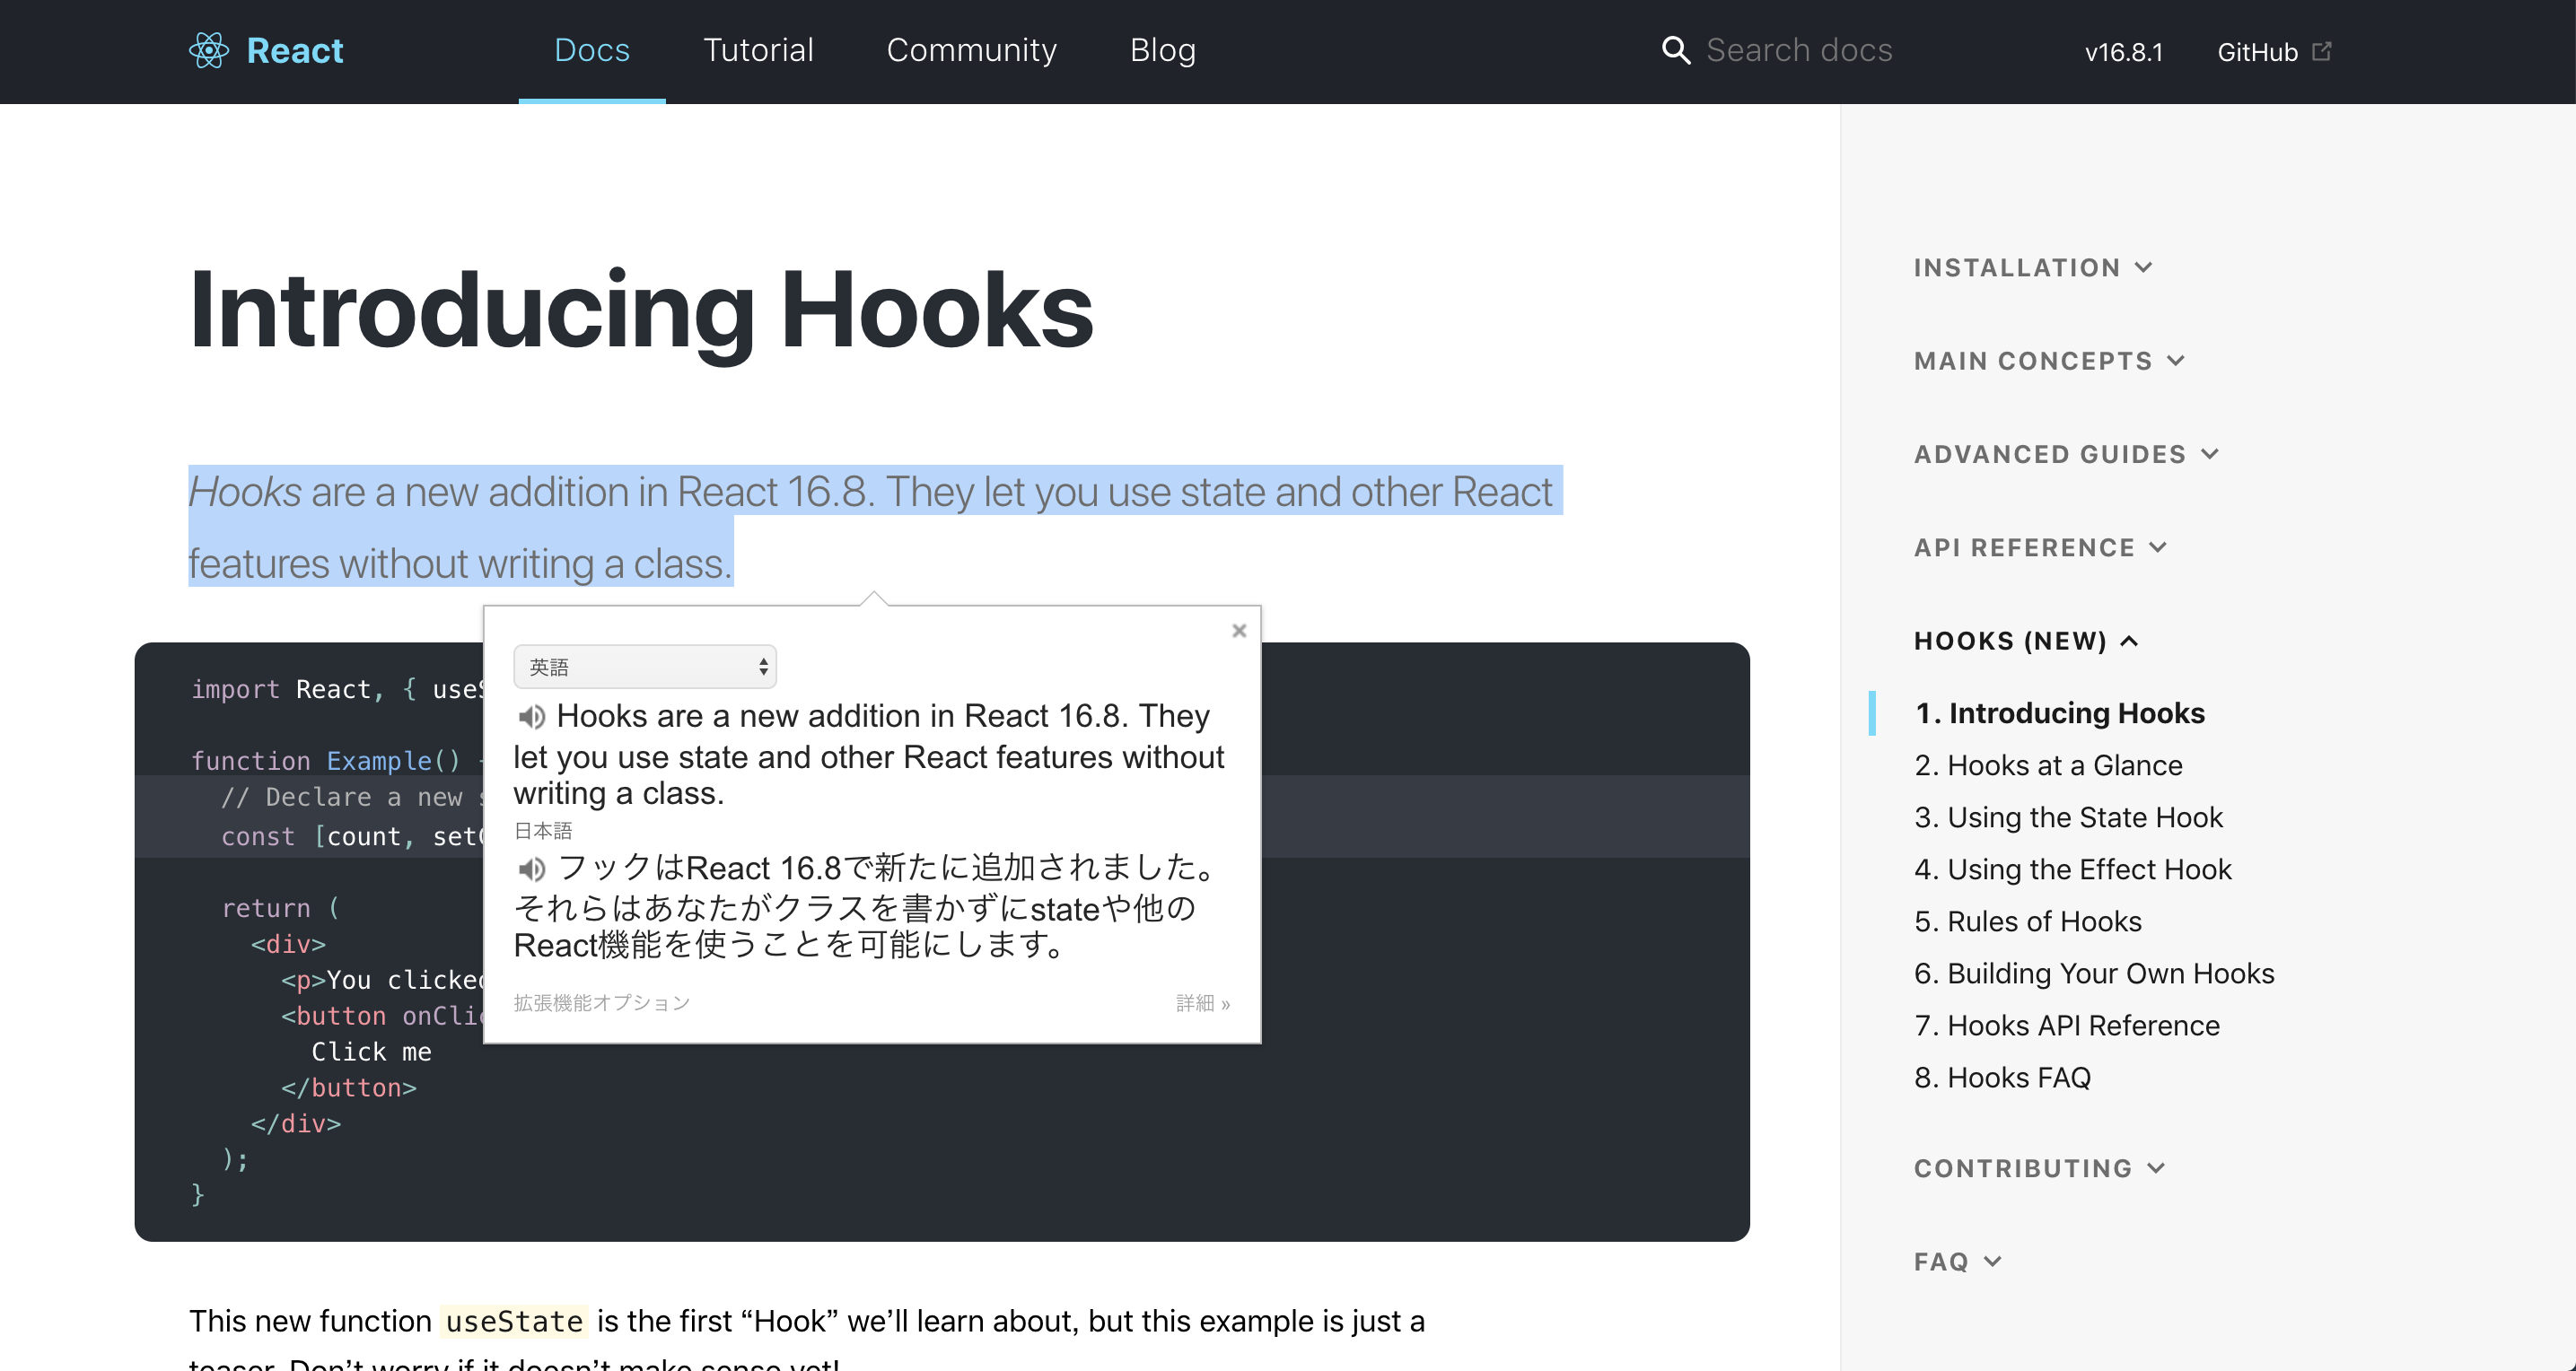The width and height of the screenshot is (2576, 1371).
Task: Click the v16.8.1 version link
Action: coord(2123,52)
